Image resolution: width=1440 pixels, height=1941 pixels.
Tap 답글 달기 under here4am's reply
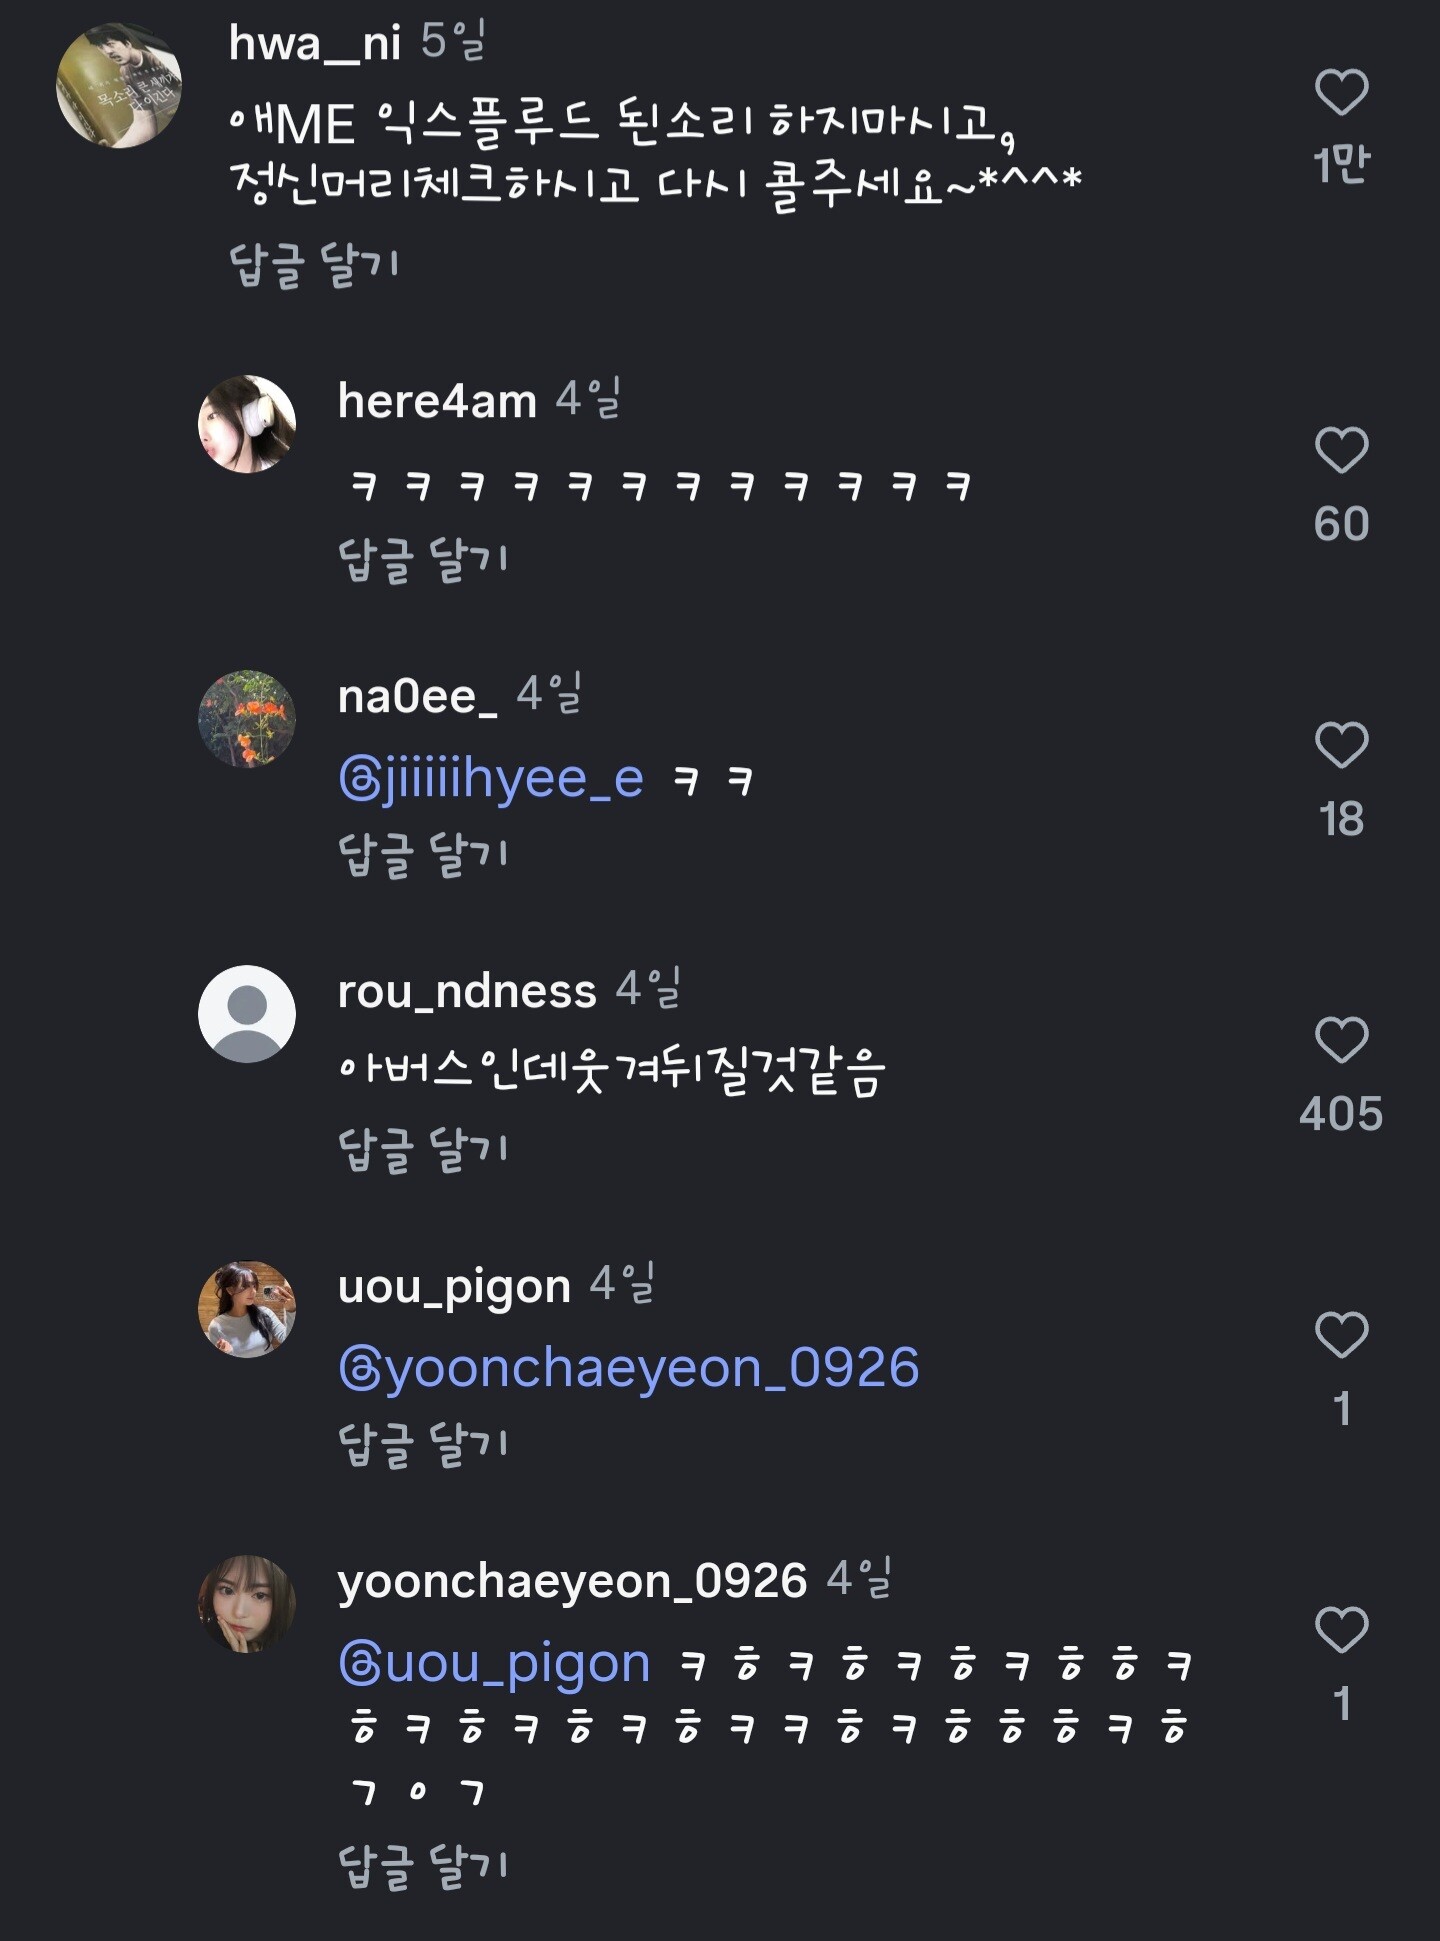click(423, 560)
